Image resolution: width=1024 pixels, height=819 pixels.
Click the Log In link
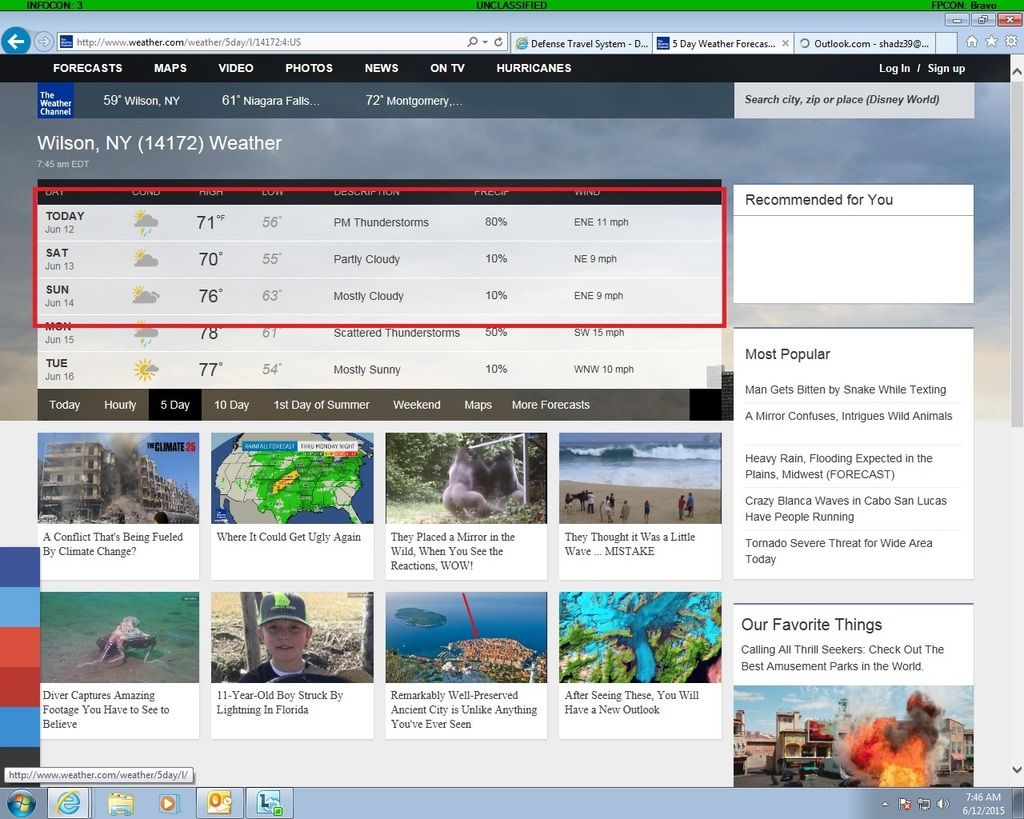pos(894,69)
